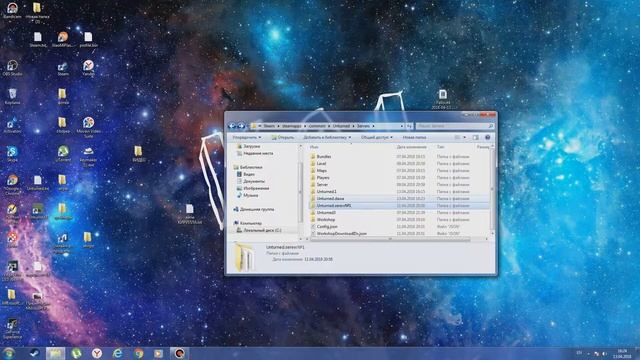Click the Открыть toolbar button
This screenshot has width=640, height=360.
[283, 138]
